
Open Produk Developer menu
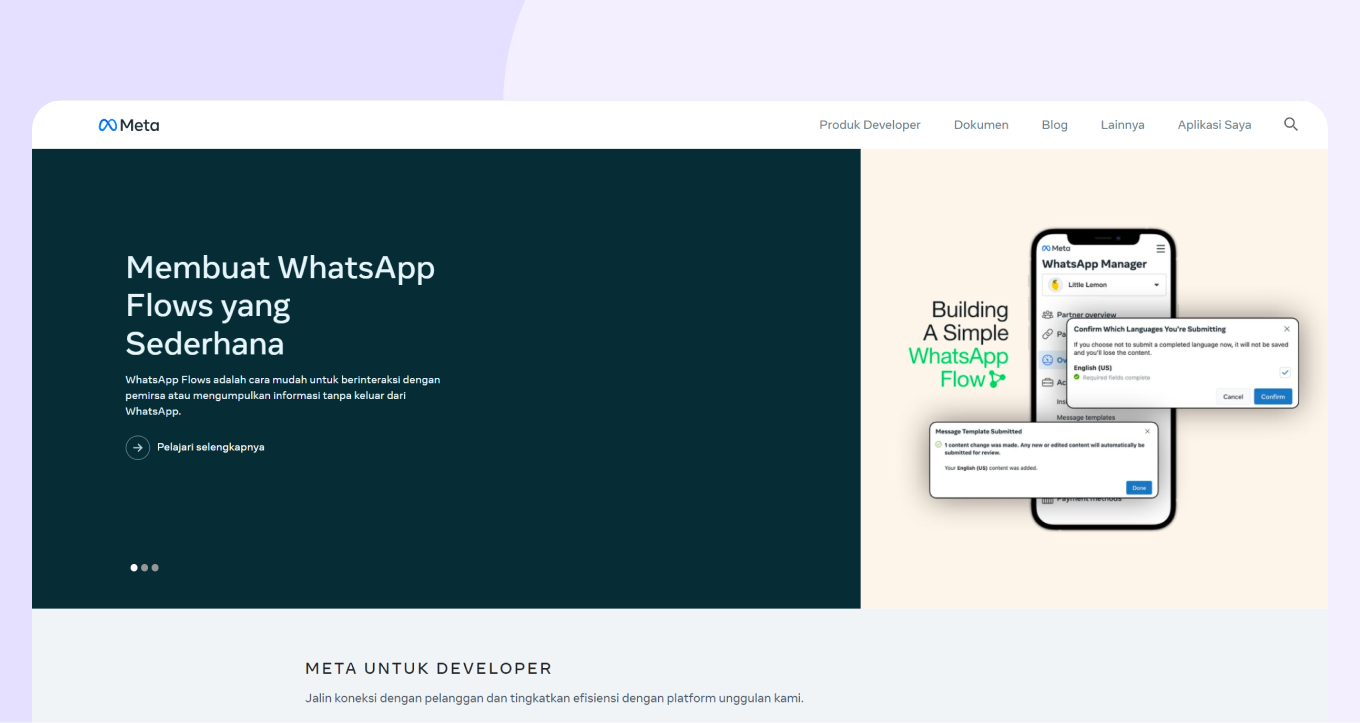click(870, 125)
